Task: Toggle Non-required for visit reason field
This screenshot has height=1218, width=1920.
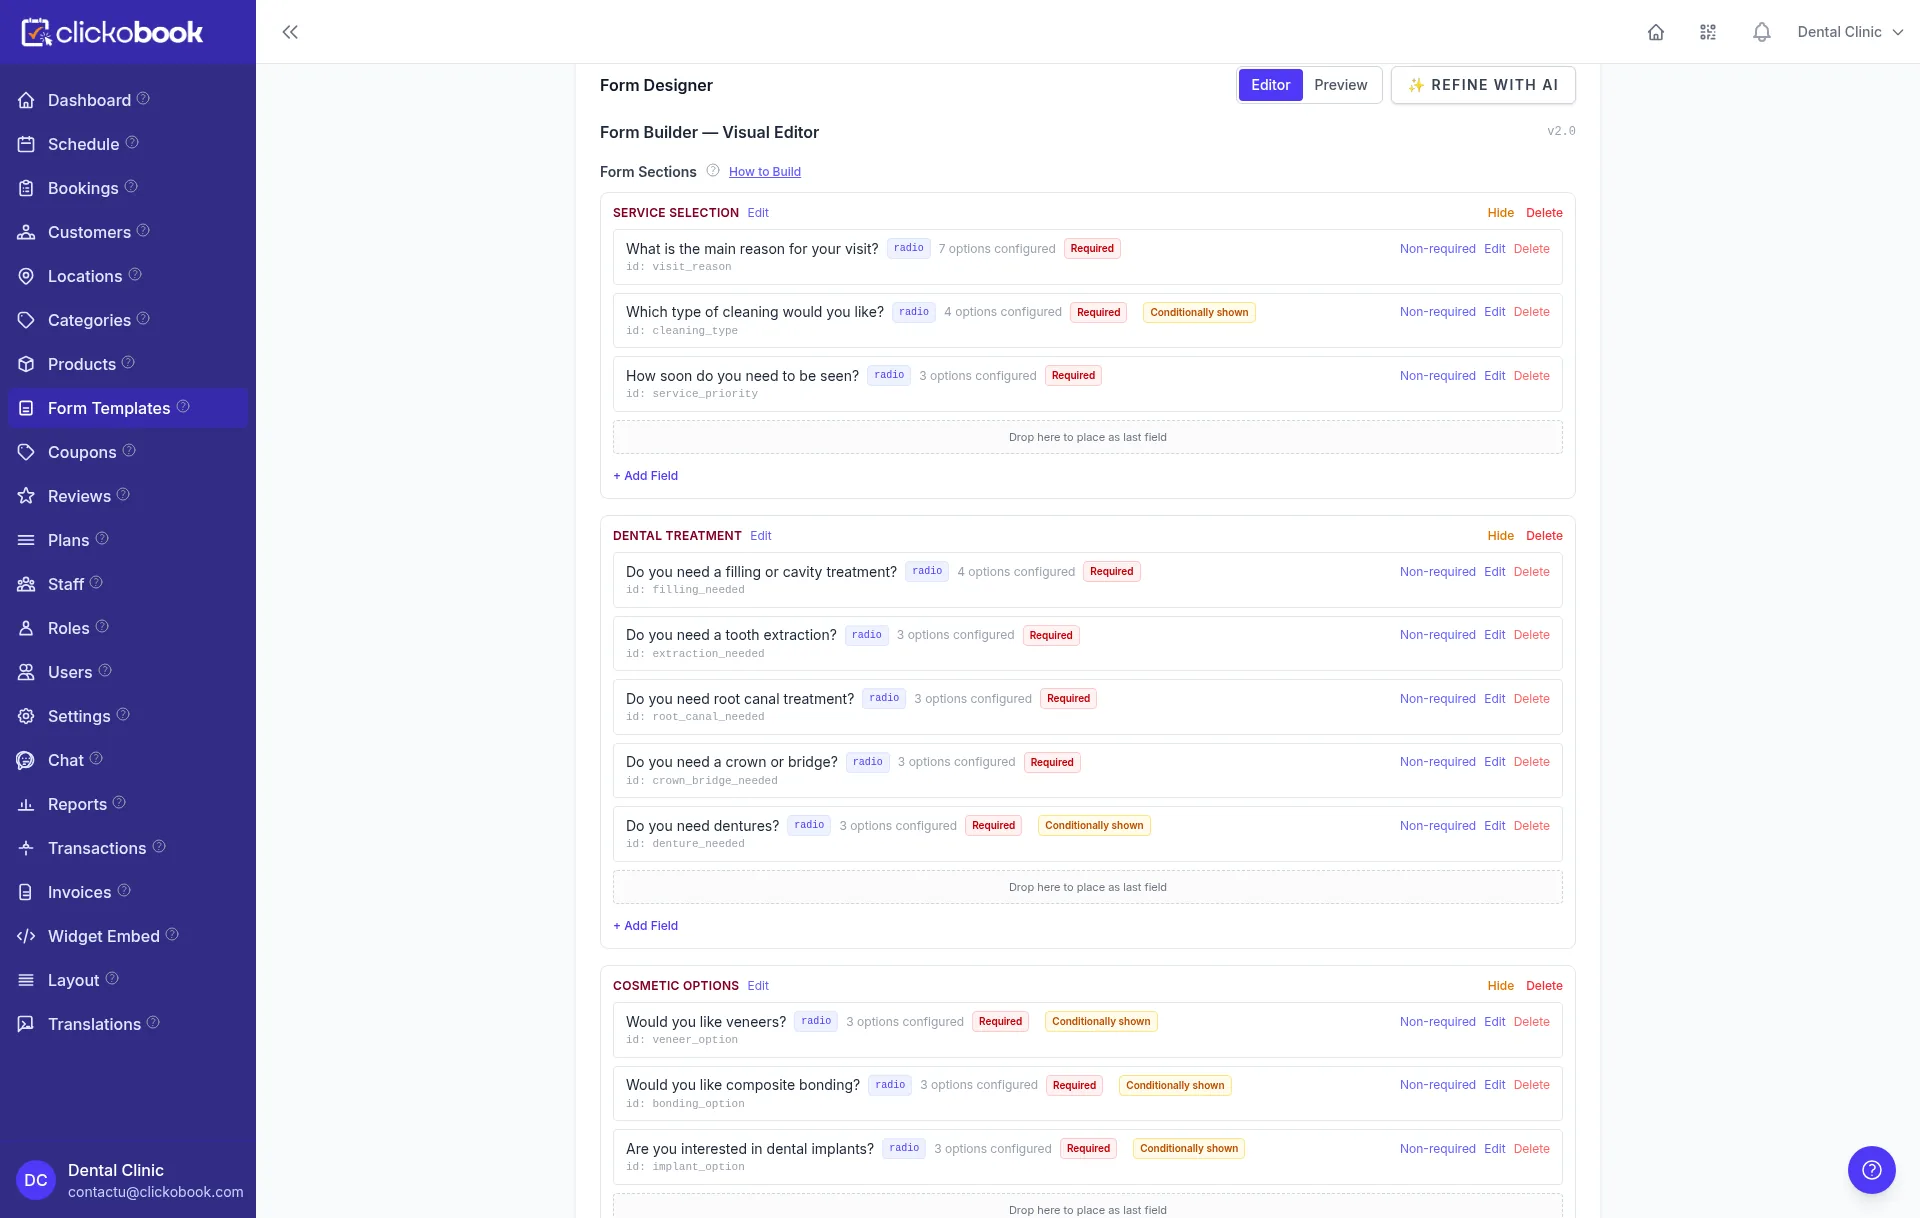Action: (1437, 249)
